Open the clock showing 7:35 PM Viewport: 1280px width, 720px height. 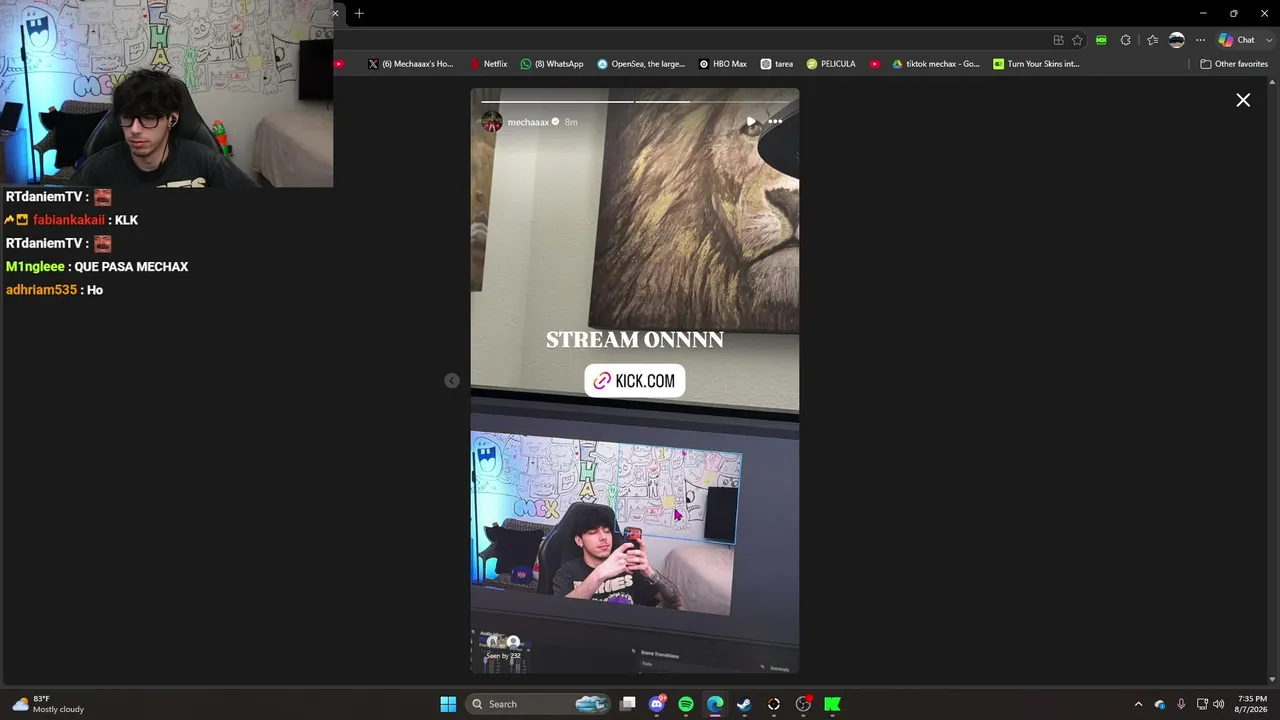click(x=1252, y=704)
